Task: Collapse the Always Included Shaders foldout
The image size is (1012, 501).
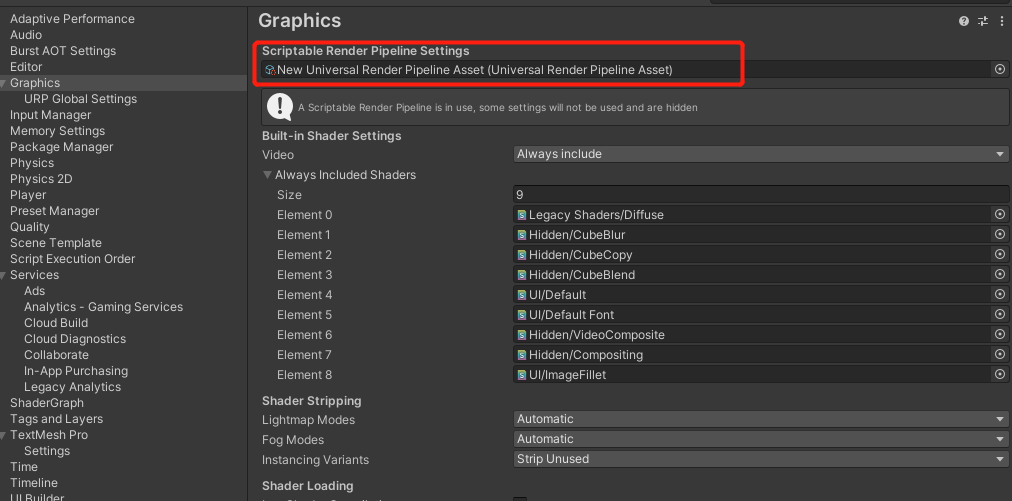Action: 267,175
